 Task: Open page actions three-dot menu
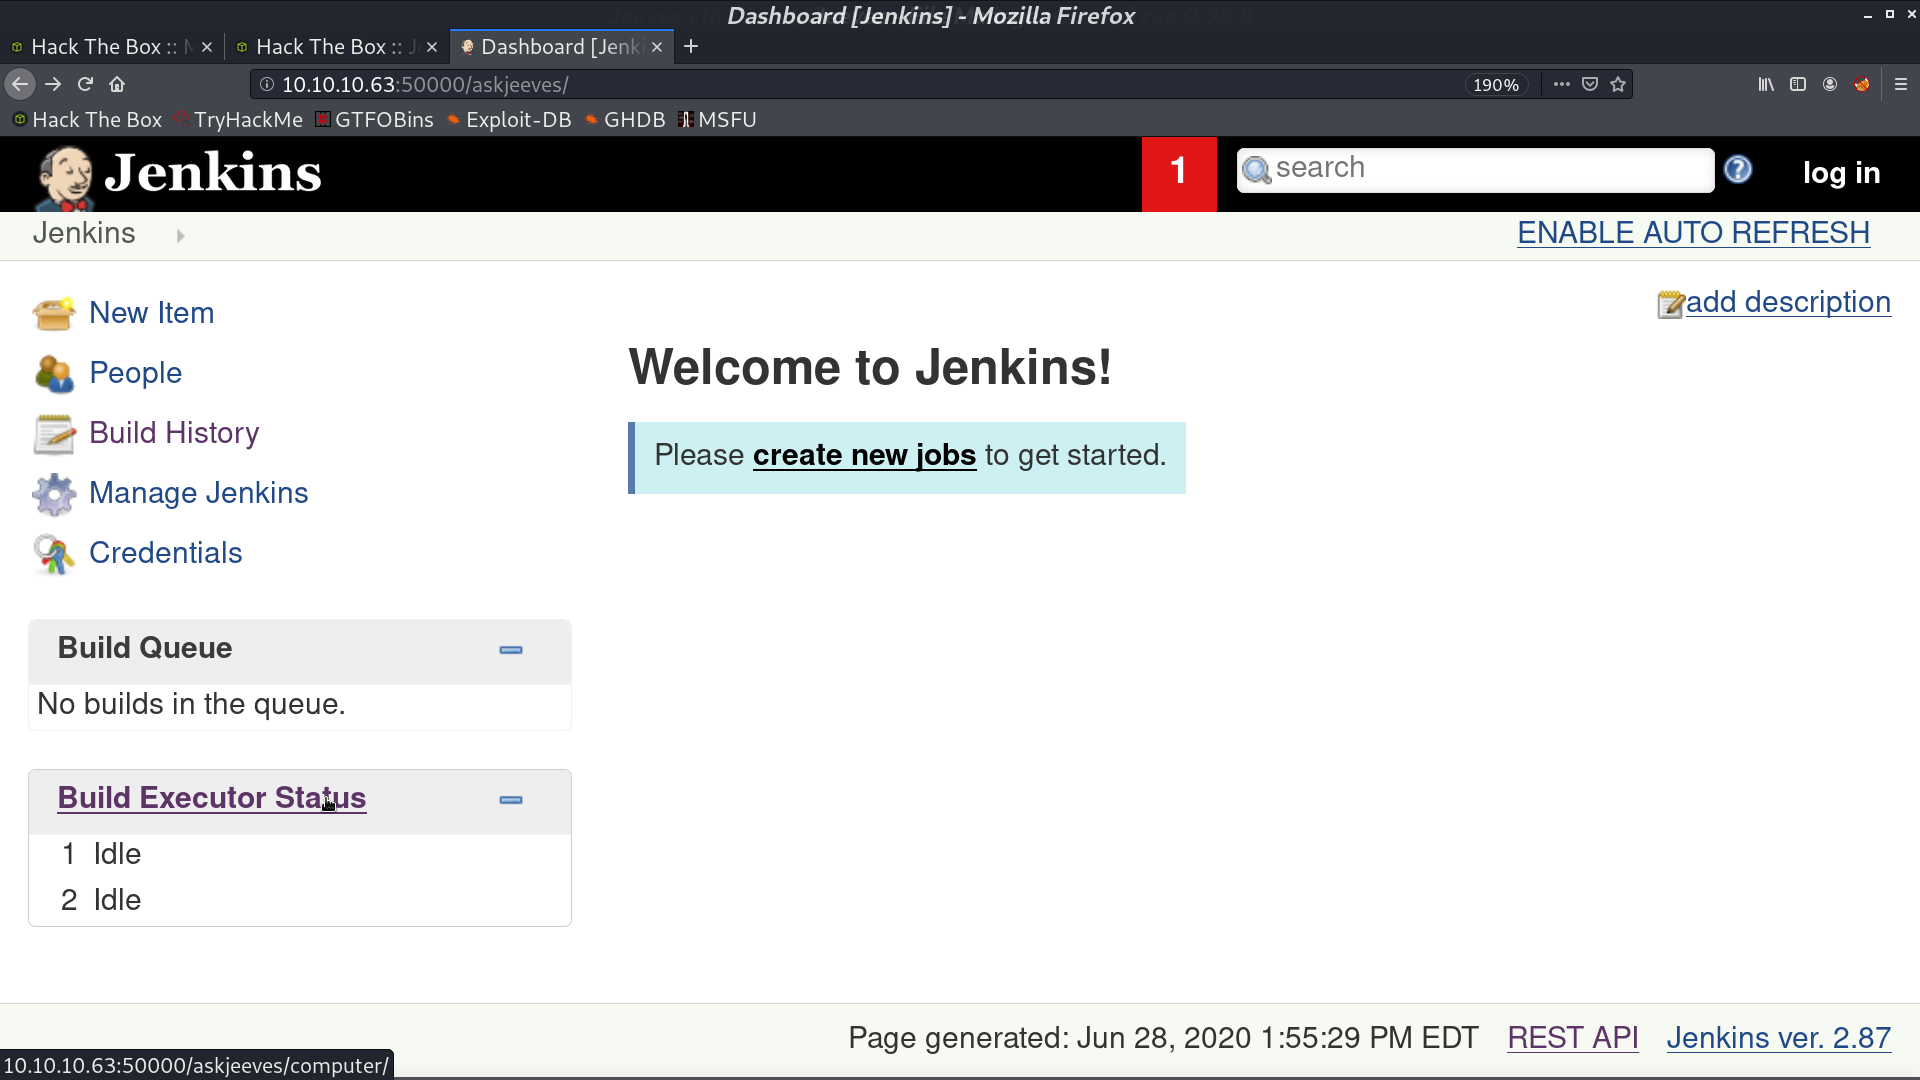[1561, 85]
